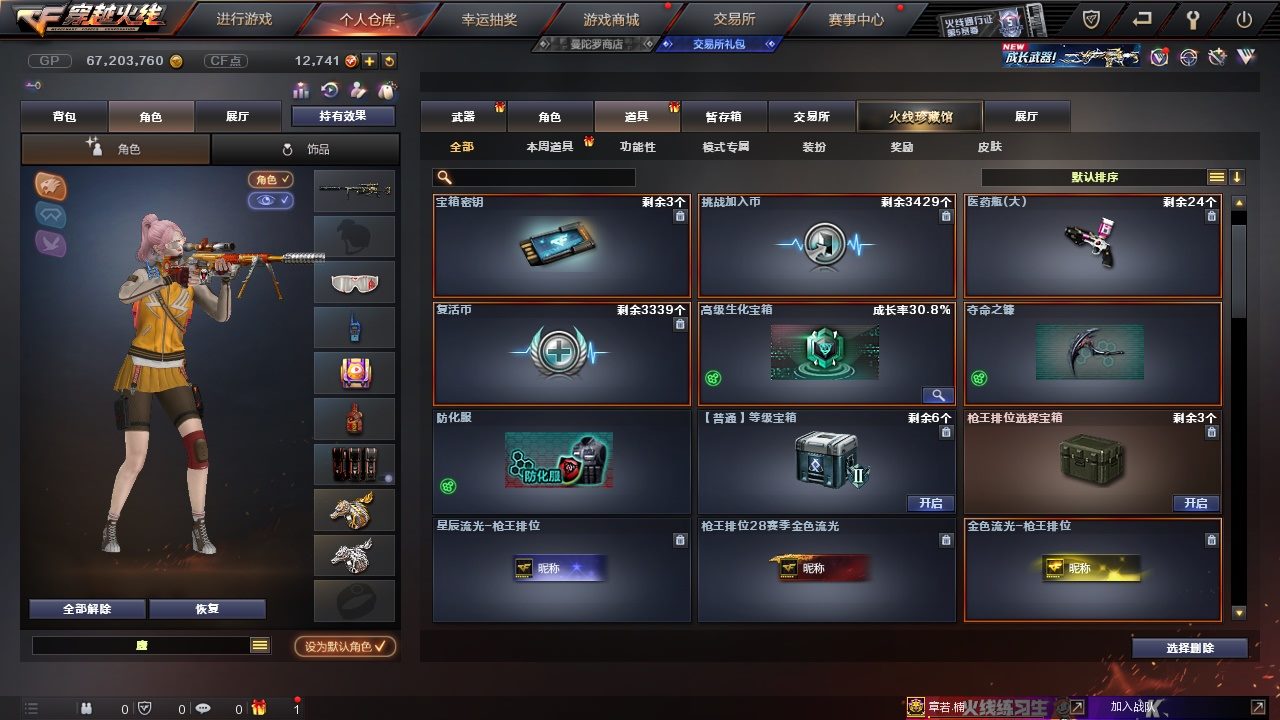Click the plus icon beside CF点 balance

coord(369,61)
